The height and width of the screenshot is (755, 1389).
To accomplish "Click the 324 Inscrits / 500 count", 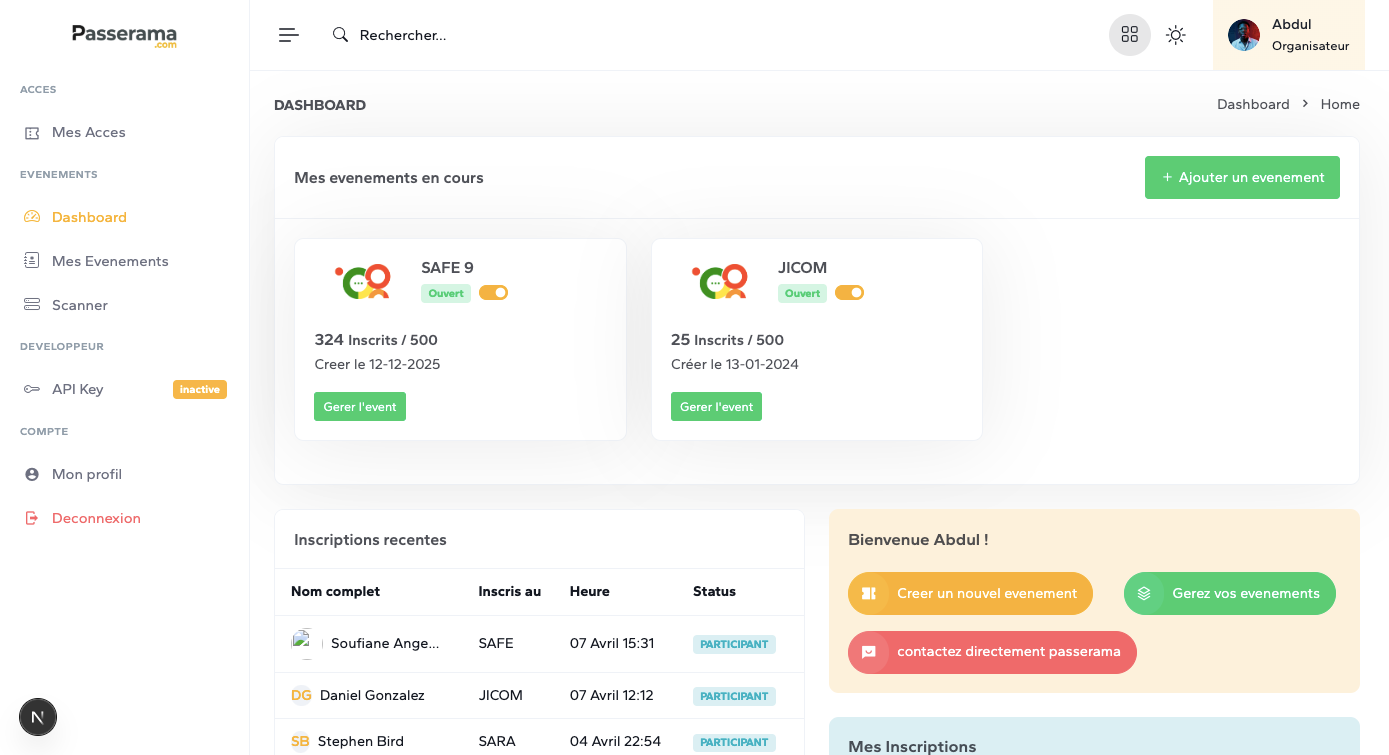I will point(376,339).
